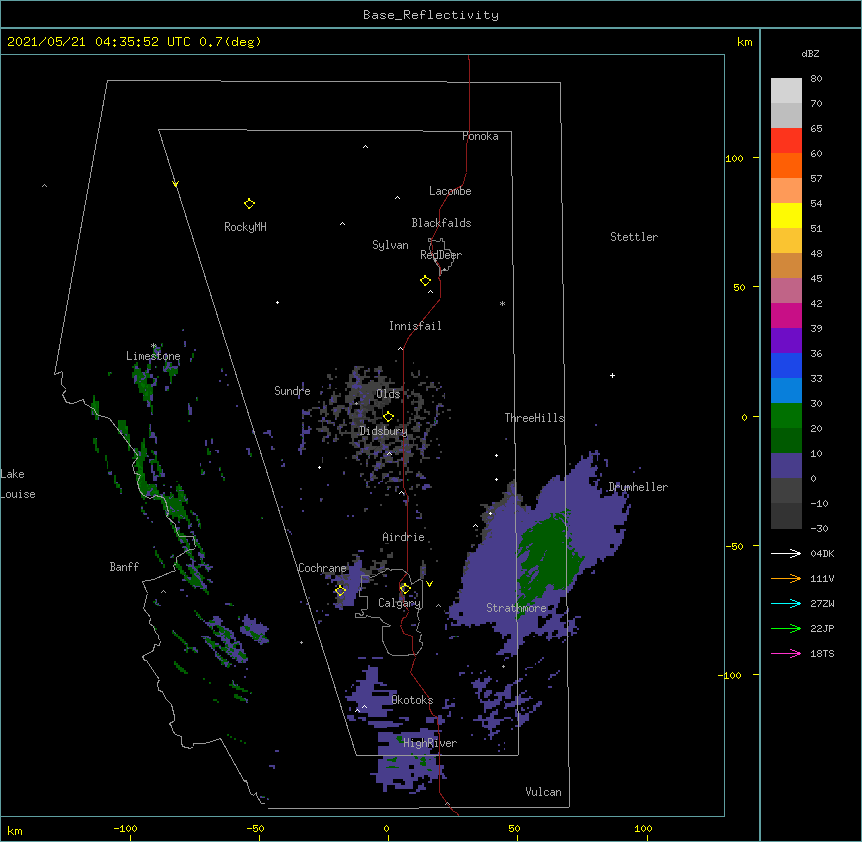Select the yellow diamond marker below Cochrane
This screenshot has height=842, width=862.
coord(340,590)
